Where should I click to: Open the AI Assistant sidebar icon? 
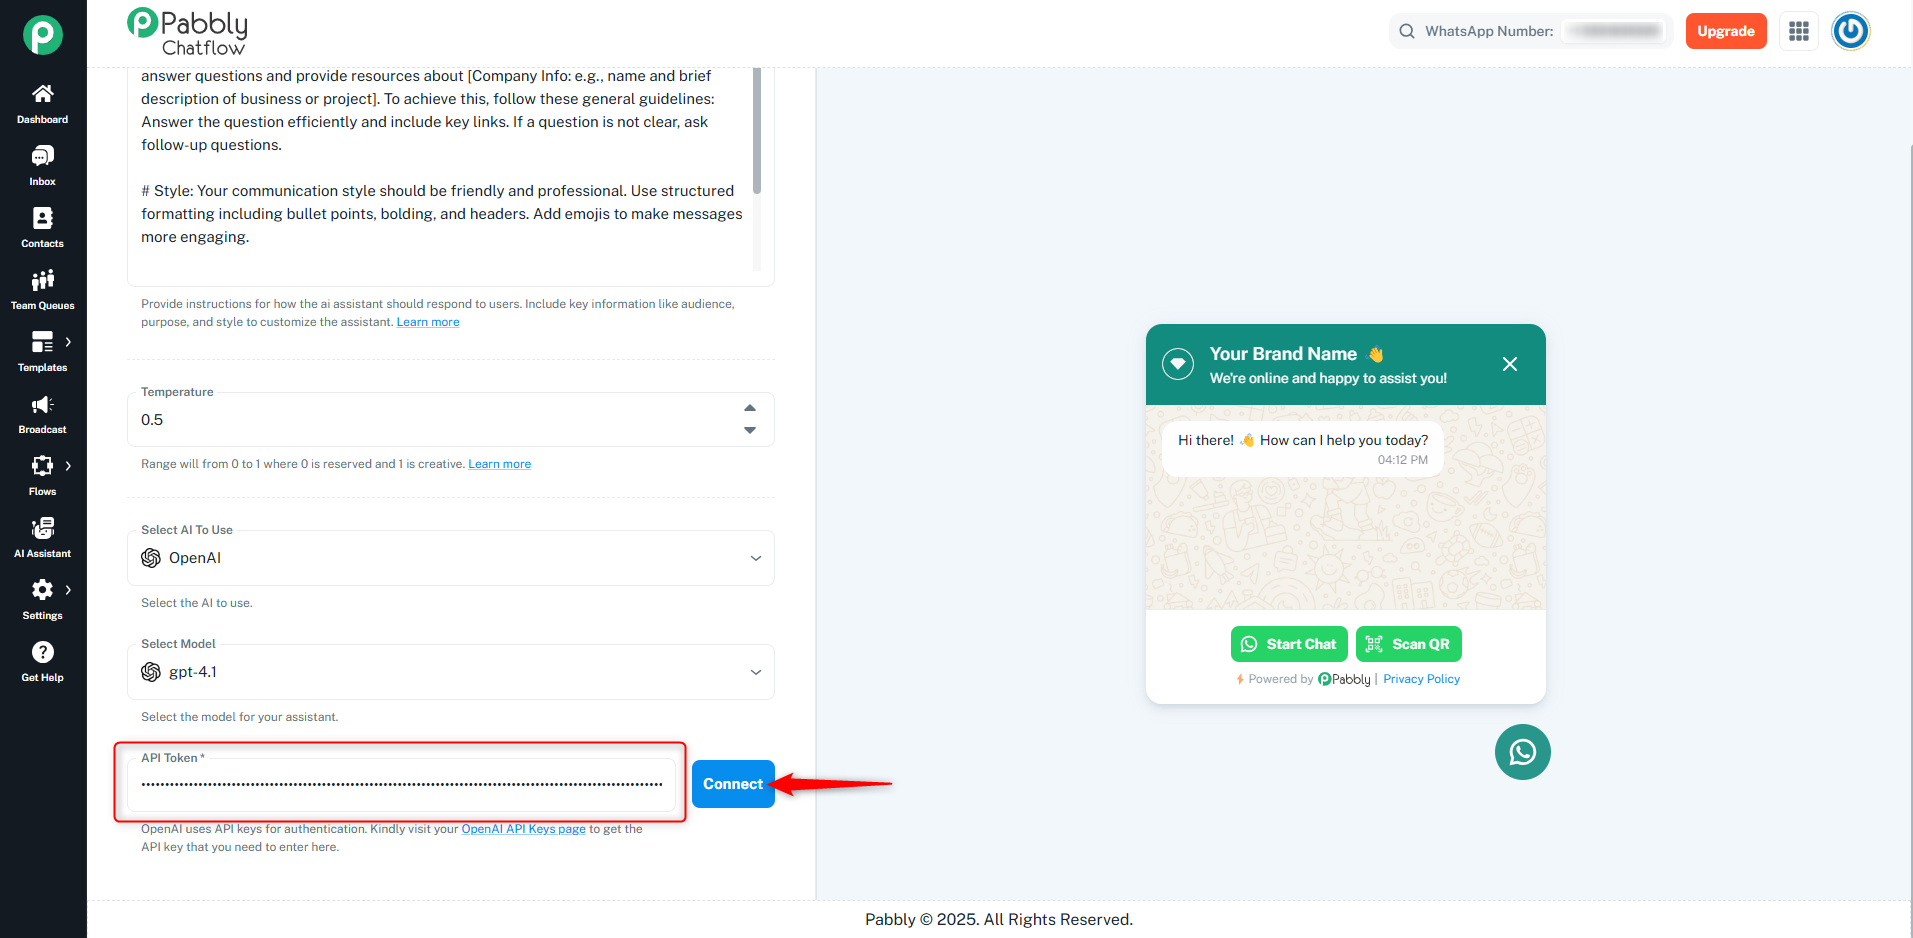click(42, 528)
